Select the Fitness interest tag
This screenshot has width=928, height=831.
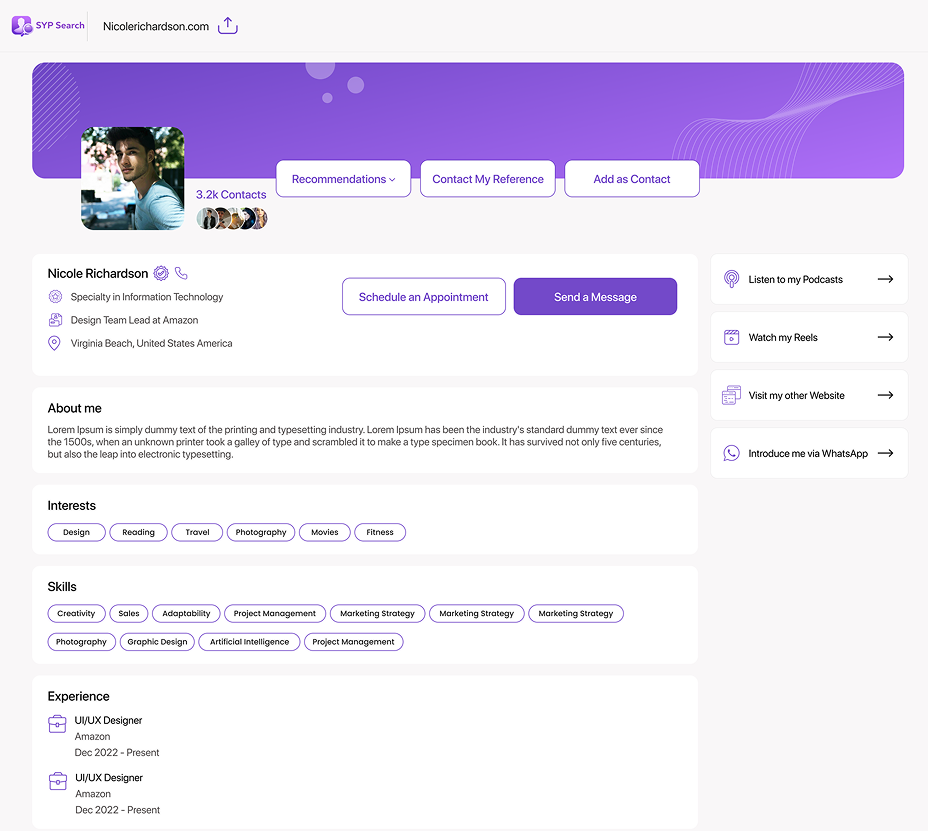coord(380,532)
